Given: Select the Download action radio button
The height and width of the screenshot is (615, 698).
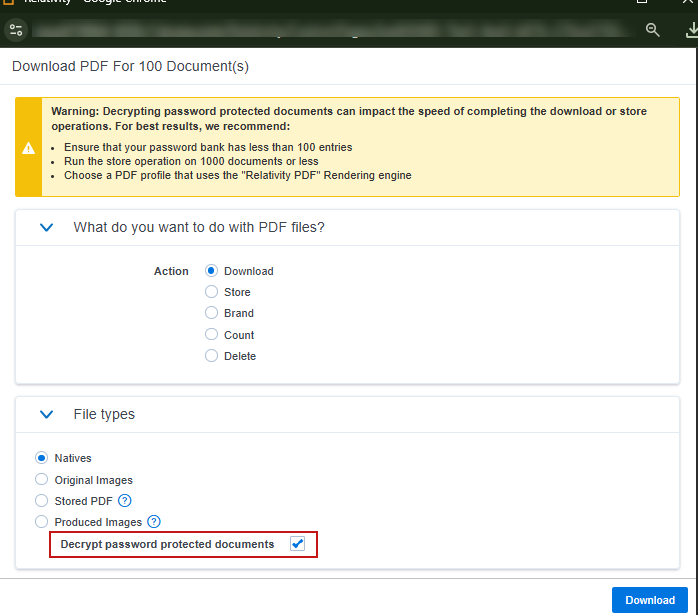Looking at the screenshot, I should [x=211, y=271].
